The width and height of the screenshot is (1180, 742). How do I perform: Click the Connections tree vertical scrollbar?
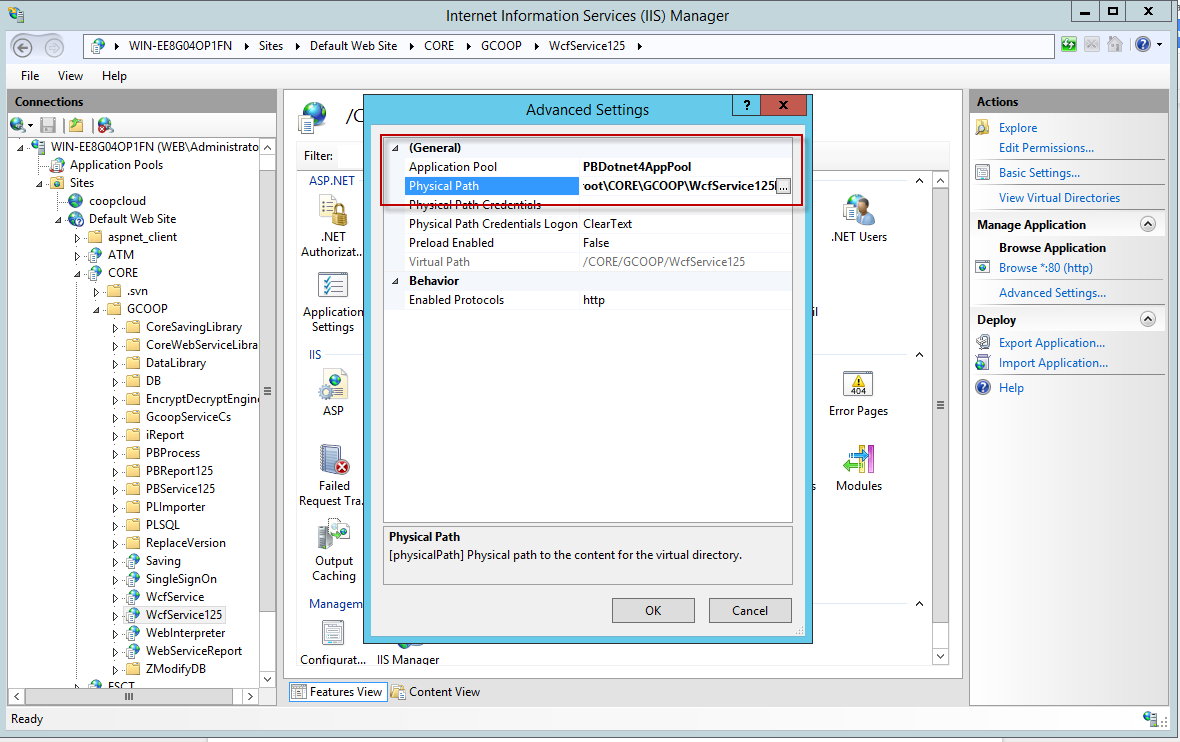tap(267, 391)
